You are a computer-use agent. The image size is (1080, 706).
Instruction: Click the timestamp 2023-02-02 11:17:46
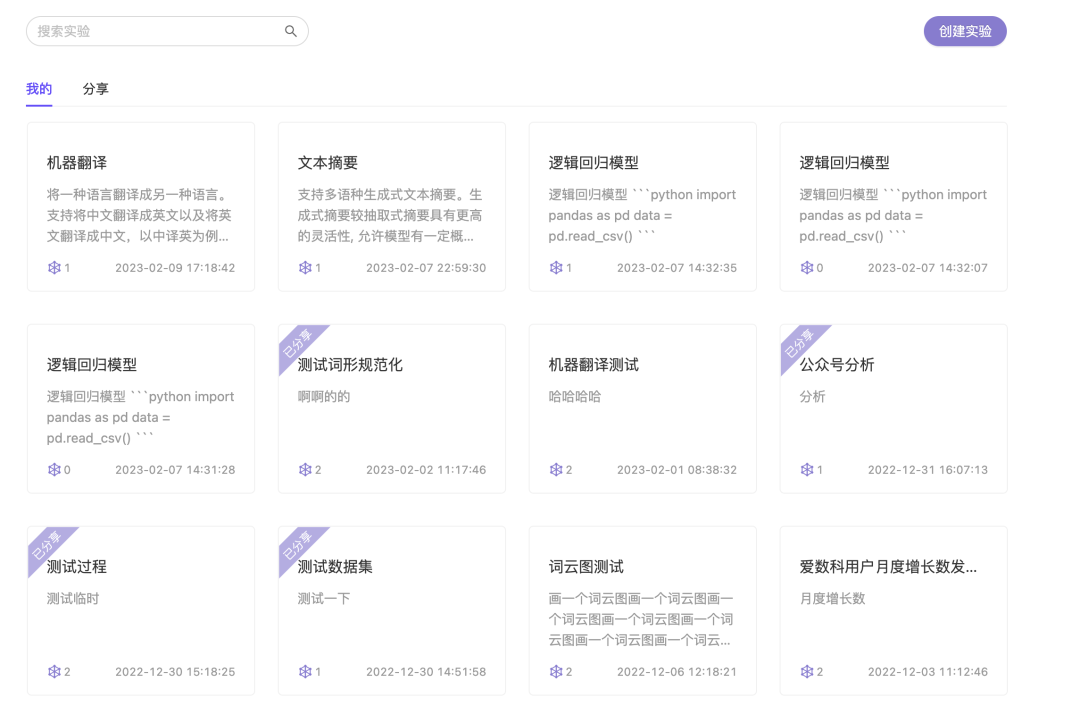[x=426, y=469]
